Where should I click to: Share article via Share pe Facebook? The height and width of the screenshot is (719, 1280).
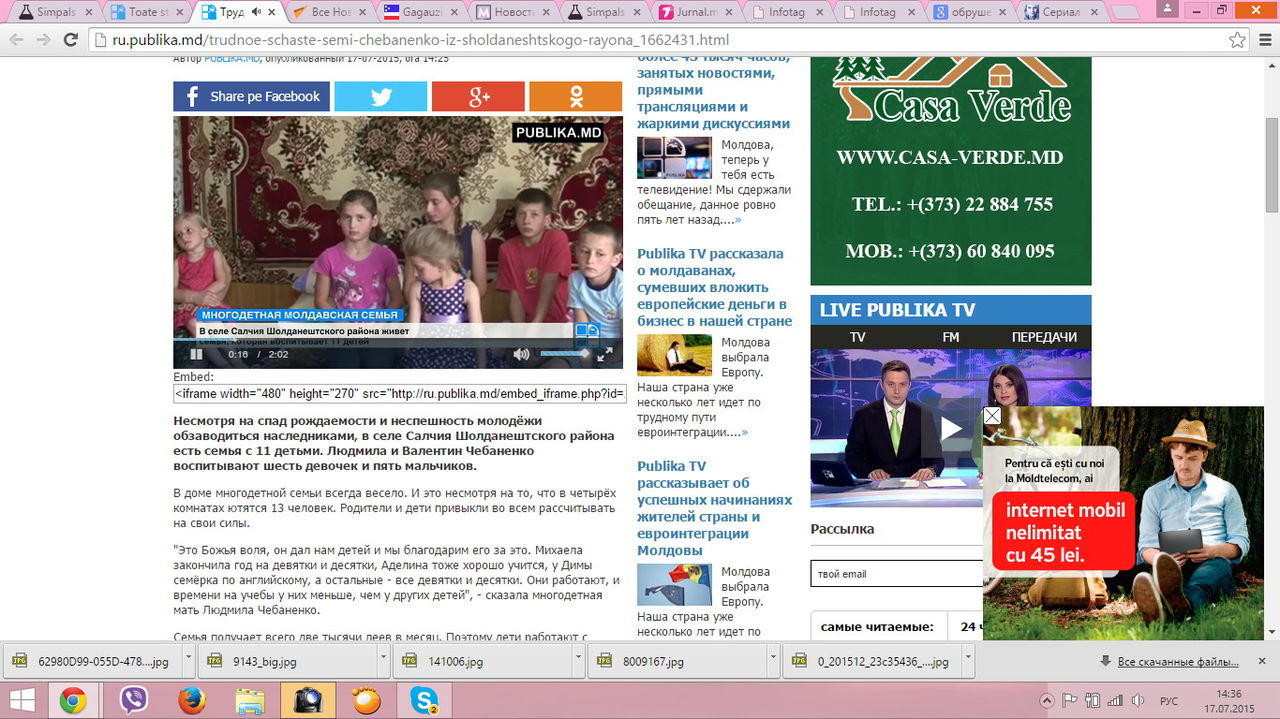tap(251, 96)
